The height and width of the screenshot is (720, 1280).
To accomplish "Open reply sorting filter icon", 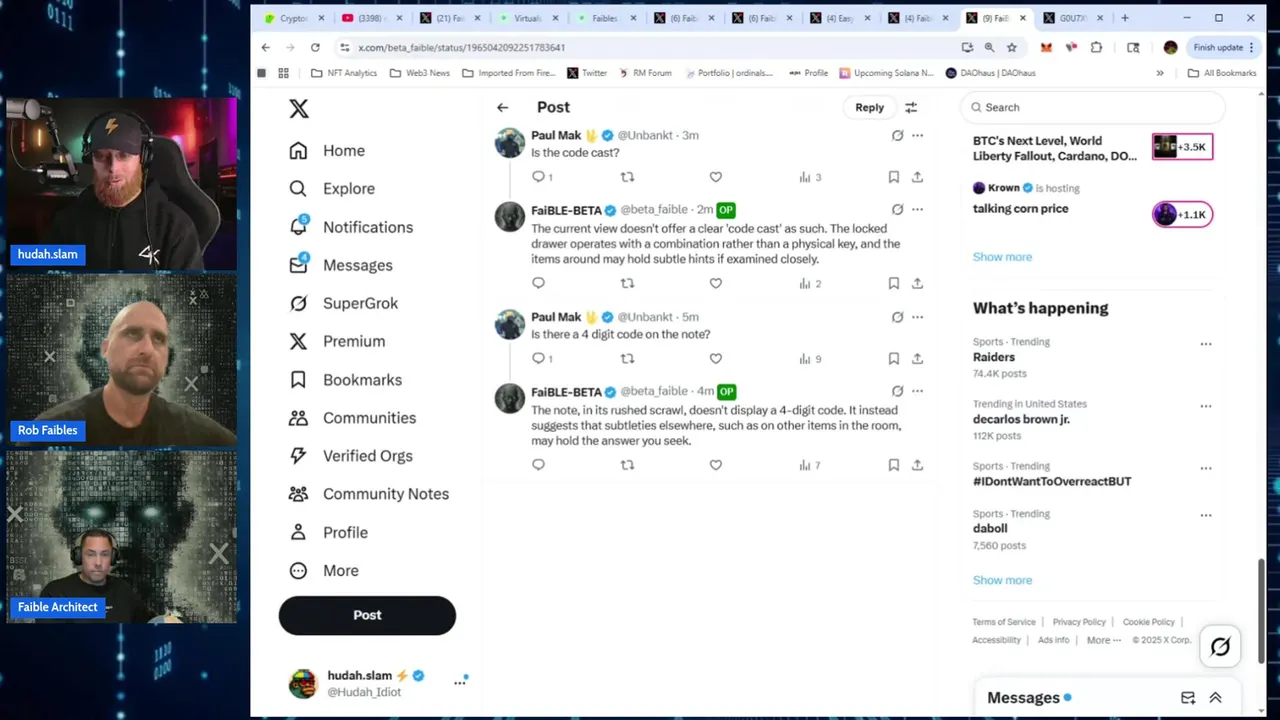I will tap(911, 107).
